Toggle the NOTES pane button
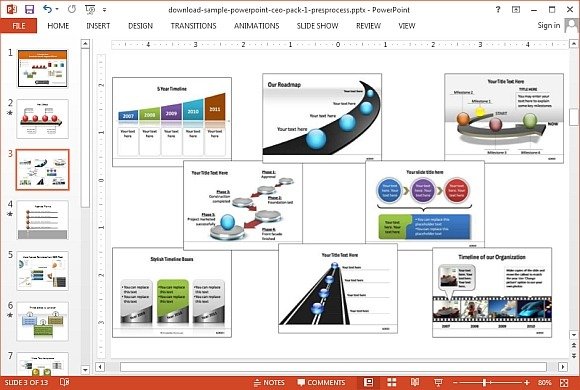The image size is (580, 390). (269, 382)
